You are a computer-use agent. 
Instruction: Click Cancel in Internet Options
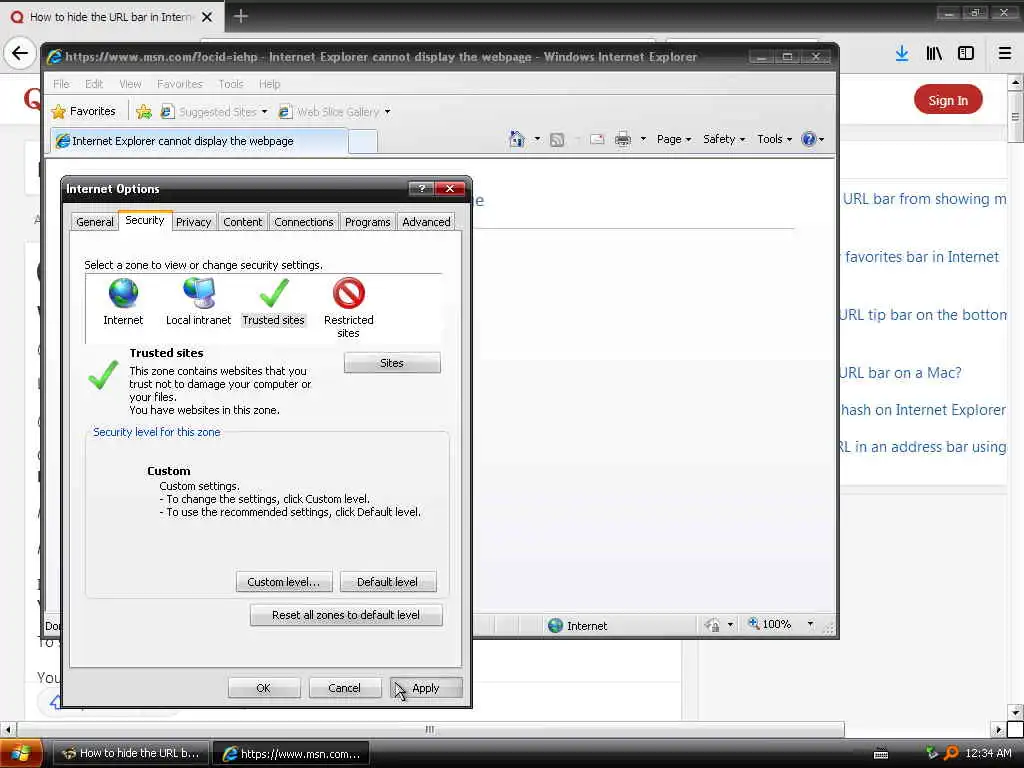345,688
